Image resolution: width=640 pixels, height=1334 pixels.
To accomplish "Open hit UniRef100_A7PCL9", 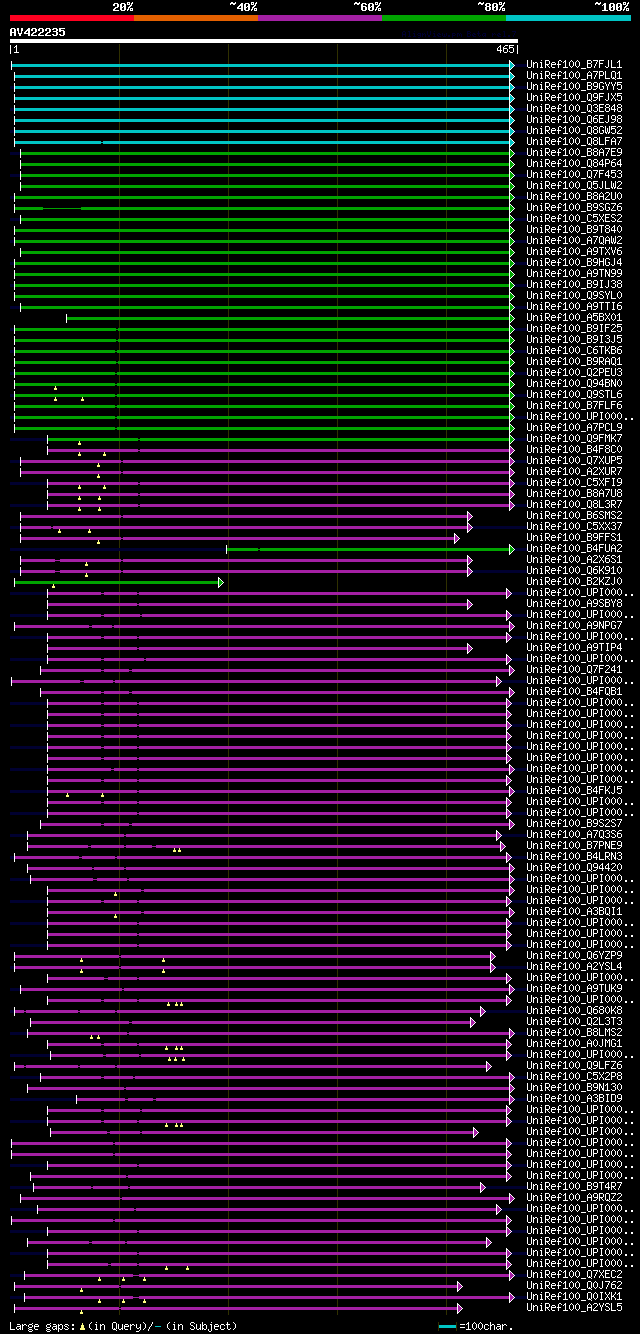I will click(x=574, y=427).
